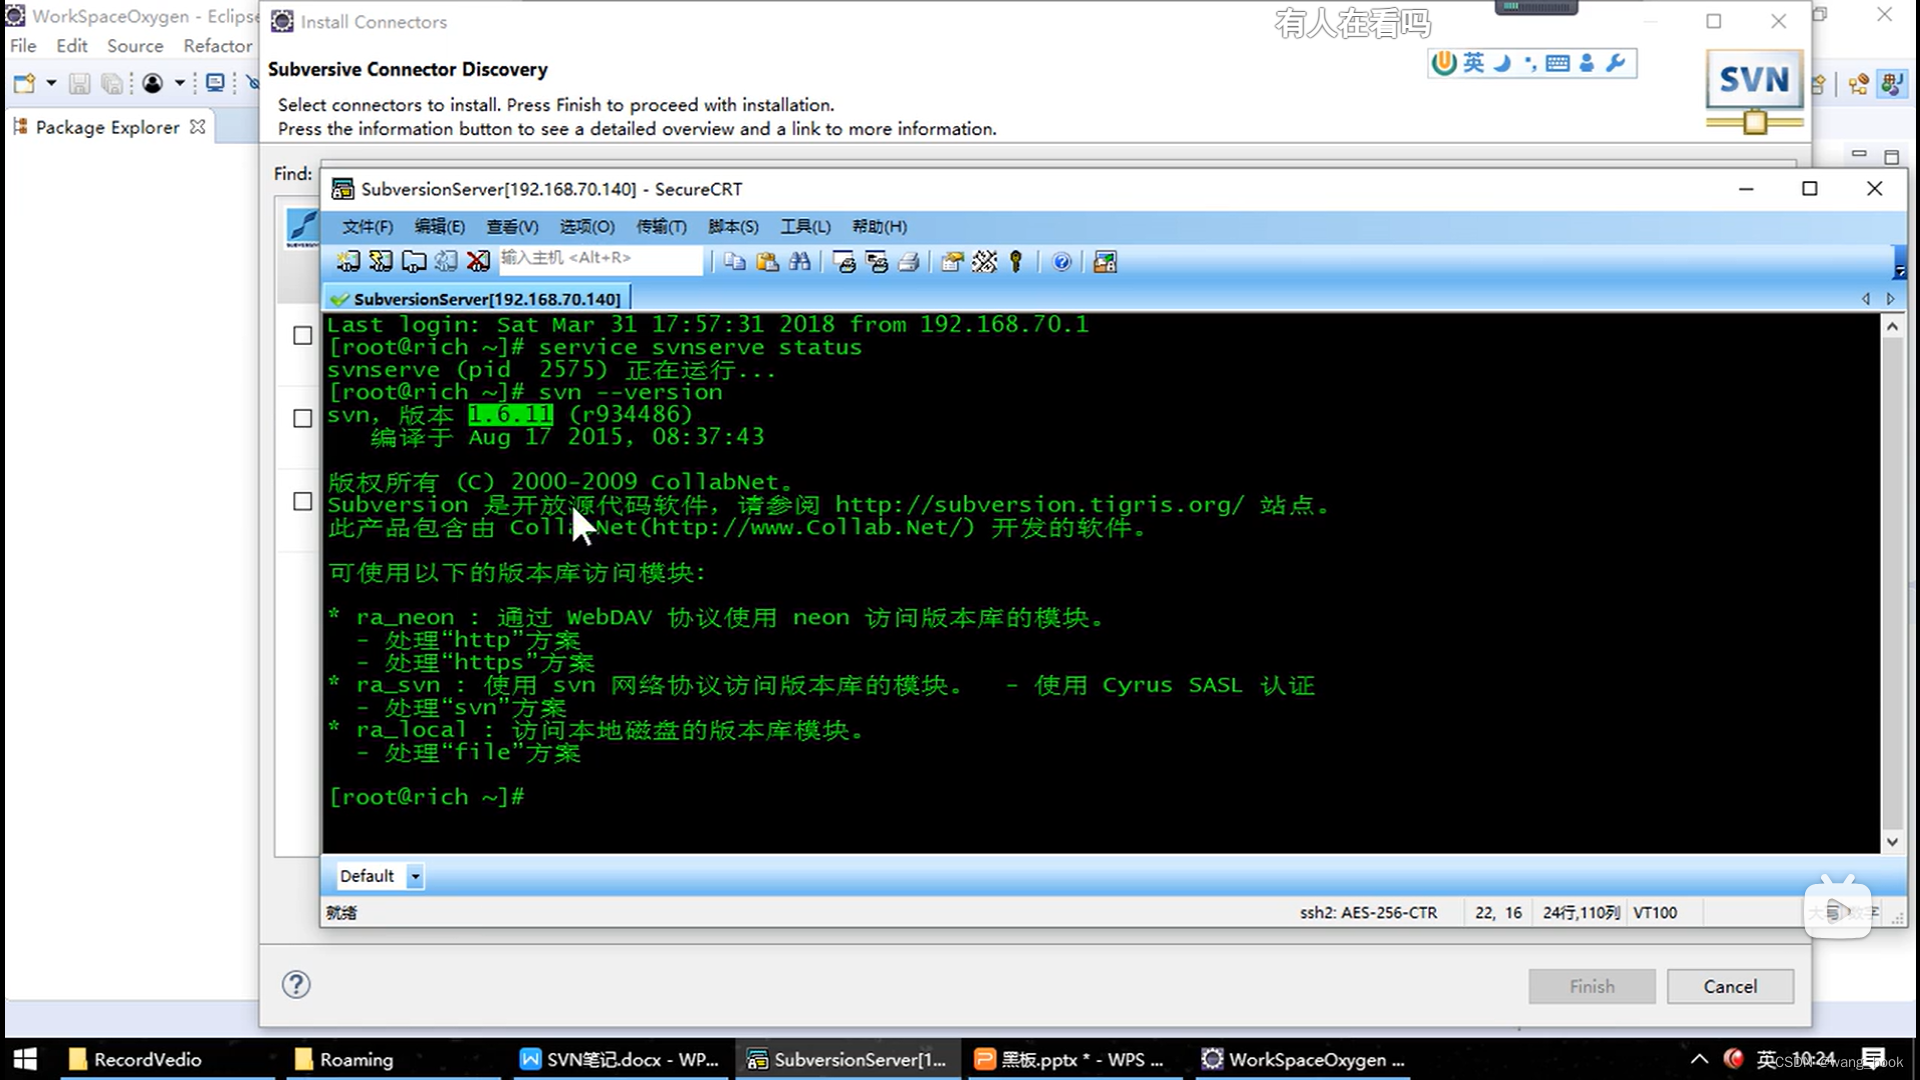Image resolution: width=1920 pixels, height=1080 pixels.
Task: Click the Find binoculars icon
Action: point(800,262)
